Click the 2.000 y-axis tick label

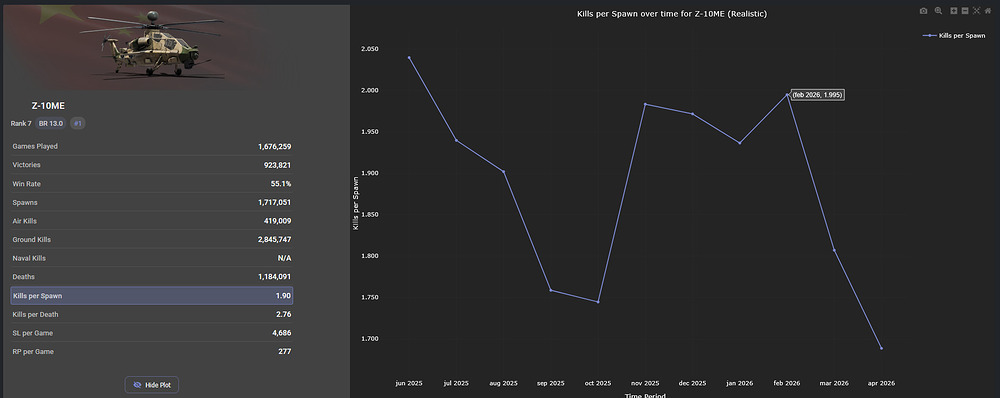coord(370,91)
